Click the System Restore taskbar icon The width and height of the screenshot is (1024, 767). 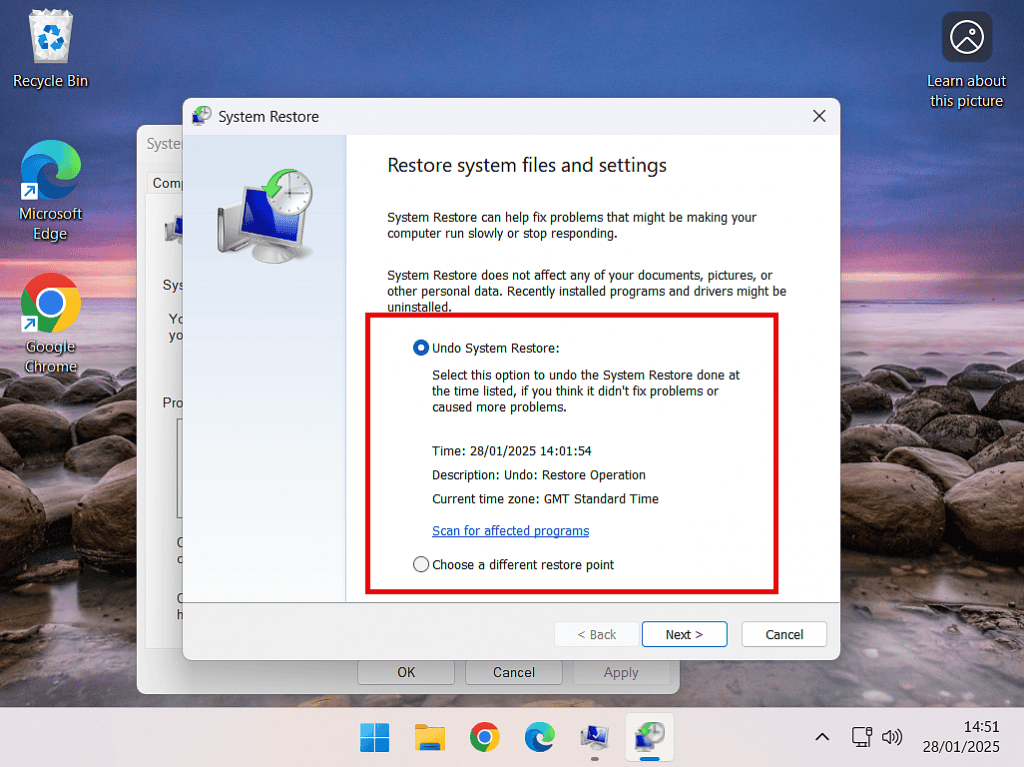click(x=649, y=738)
